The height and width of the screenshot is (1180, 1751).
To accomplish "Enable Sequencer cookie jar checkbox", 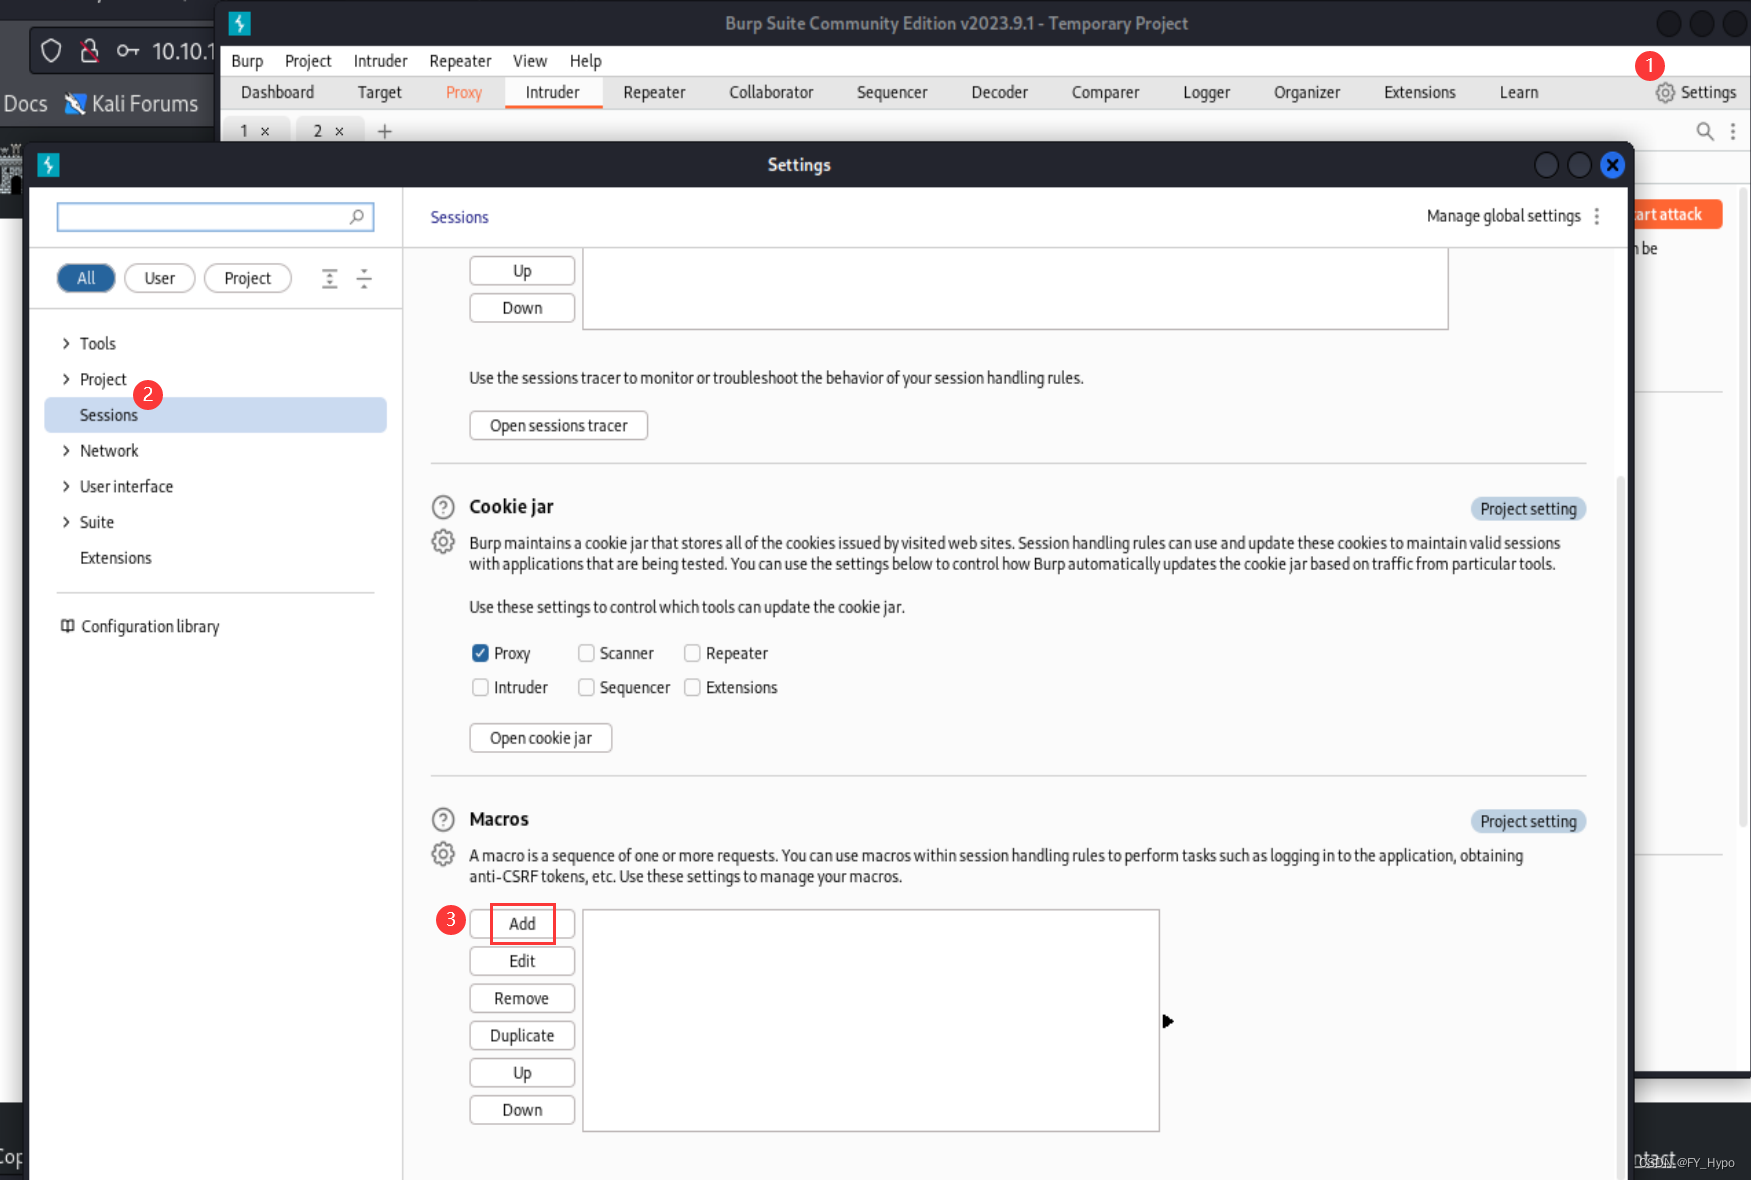I will (586, 687).
